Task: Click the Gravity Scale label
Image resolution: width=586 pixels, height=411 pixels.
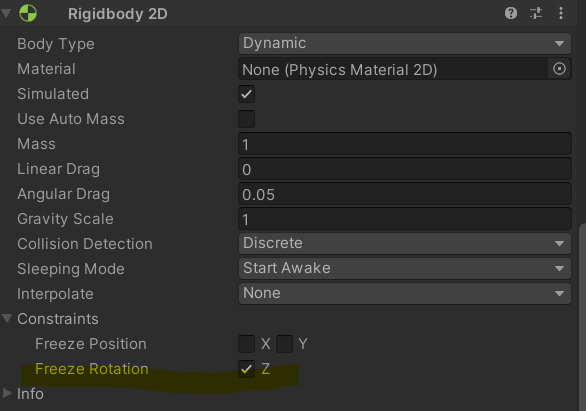Action: point(65,219)
